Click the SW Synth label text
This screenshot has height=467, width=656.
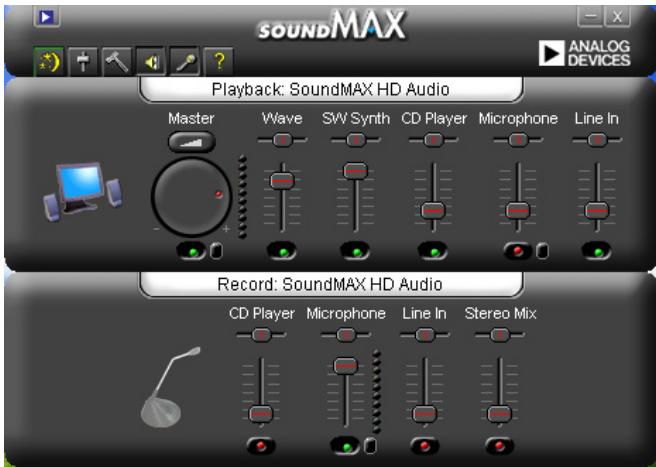click(x=356, y=118)
